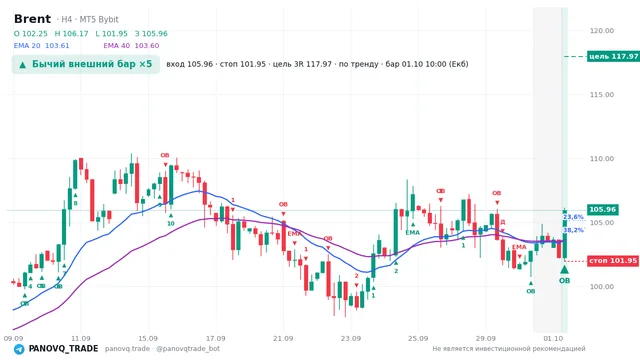Click the 29.09 date axis label
Screen dimensions: 640x360
tap(486, 339)
